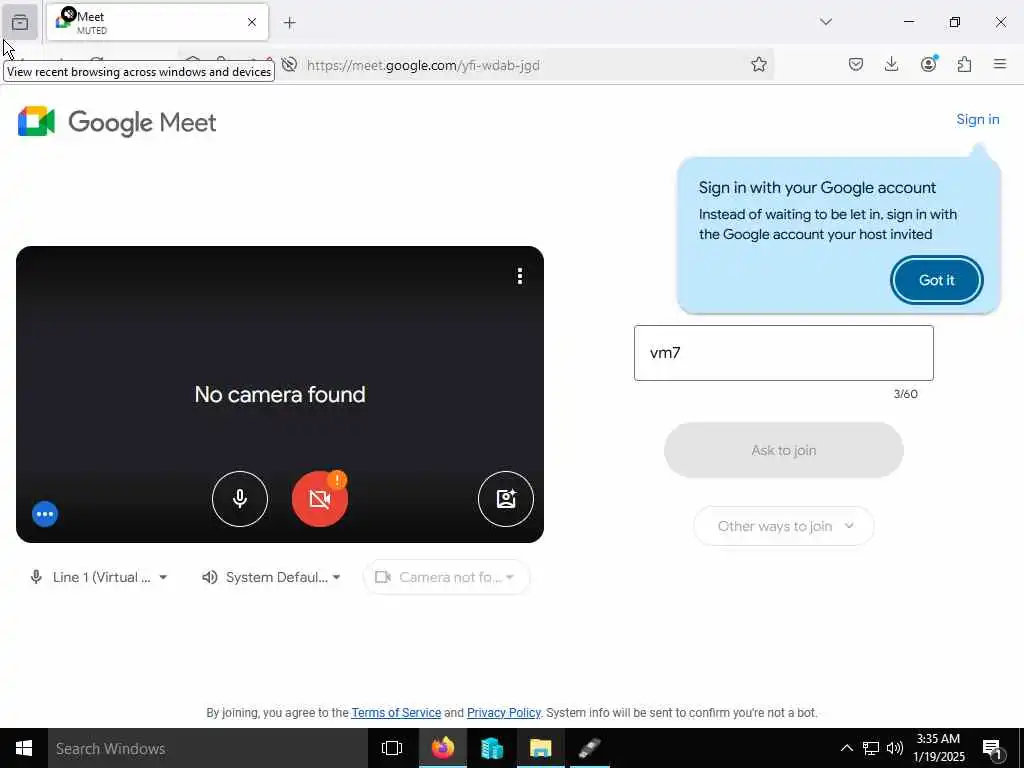
Task: Toggle the red camera off button
Action: 319,499
